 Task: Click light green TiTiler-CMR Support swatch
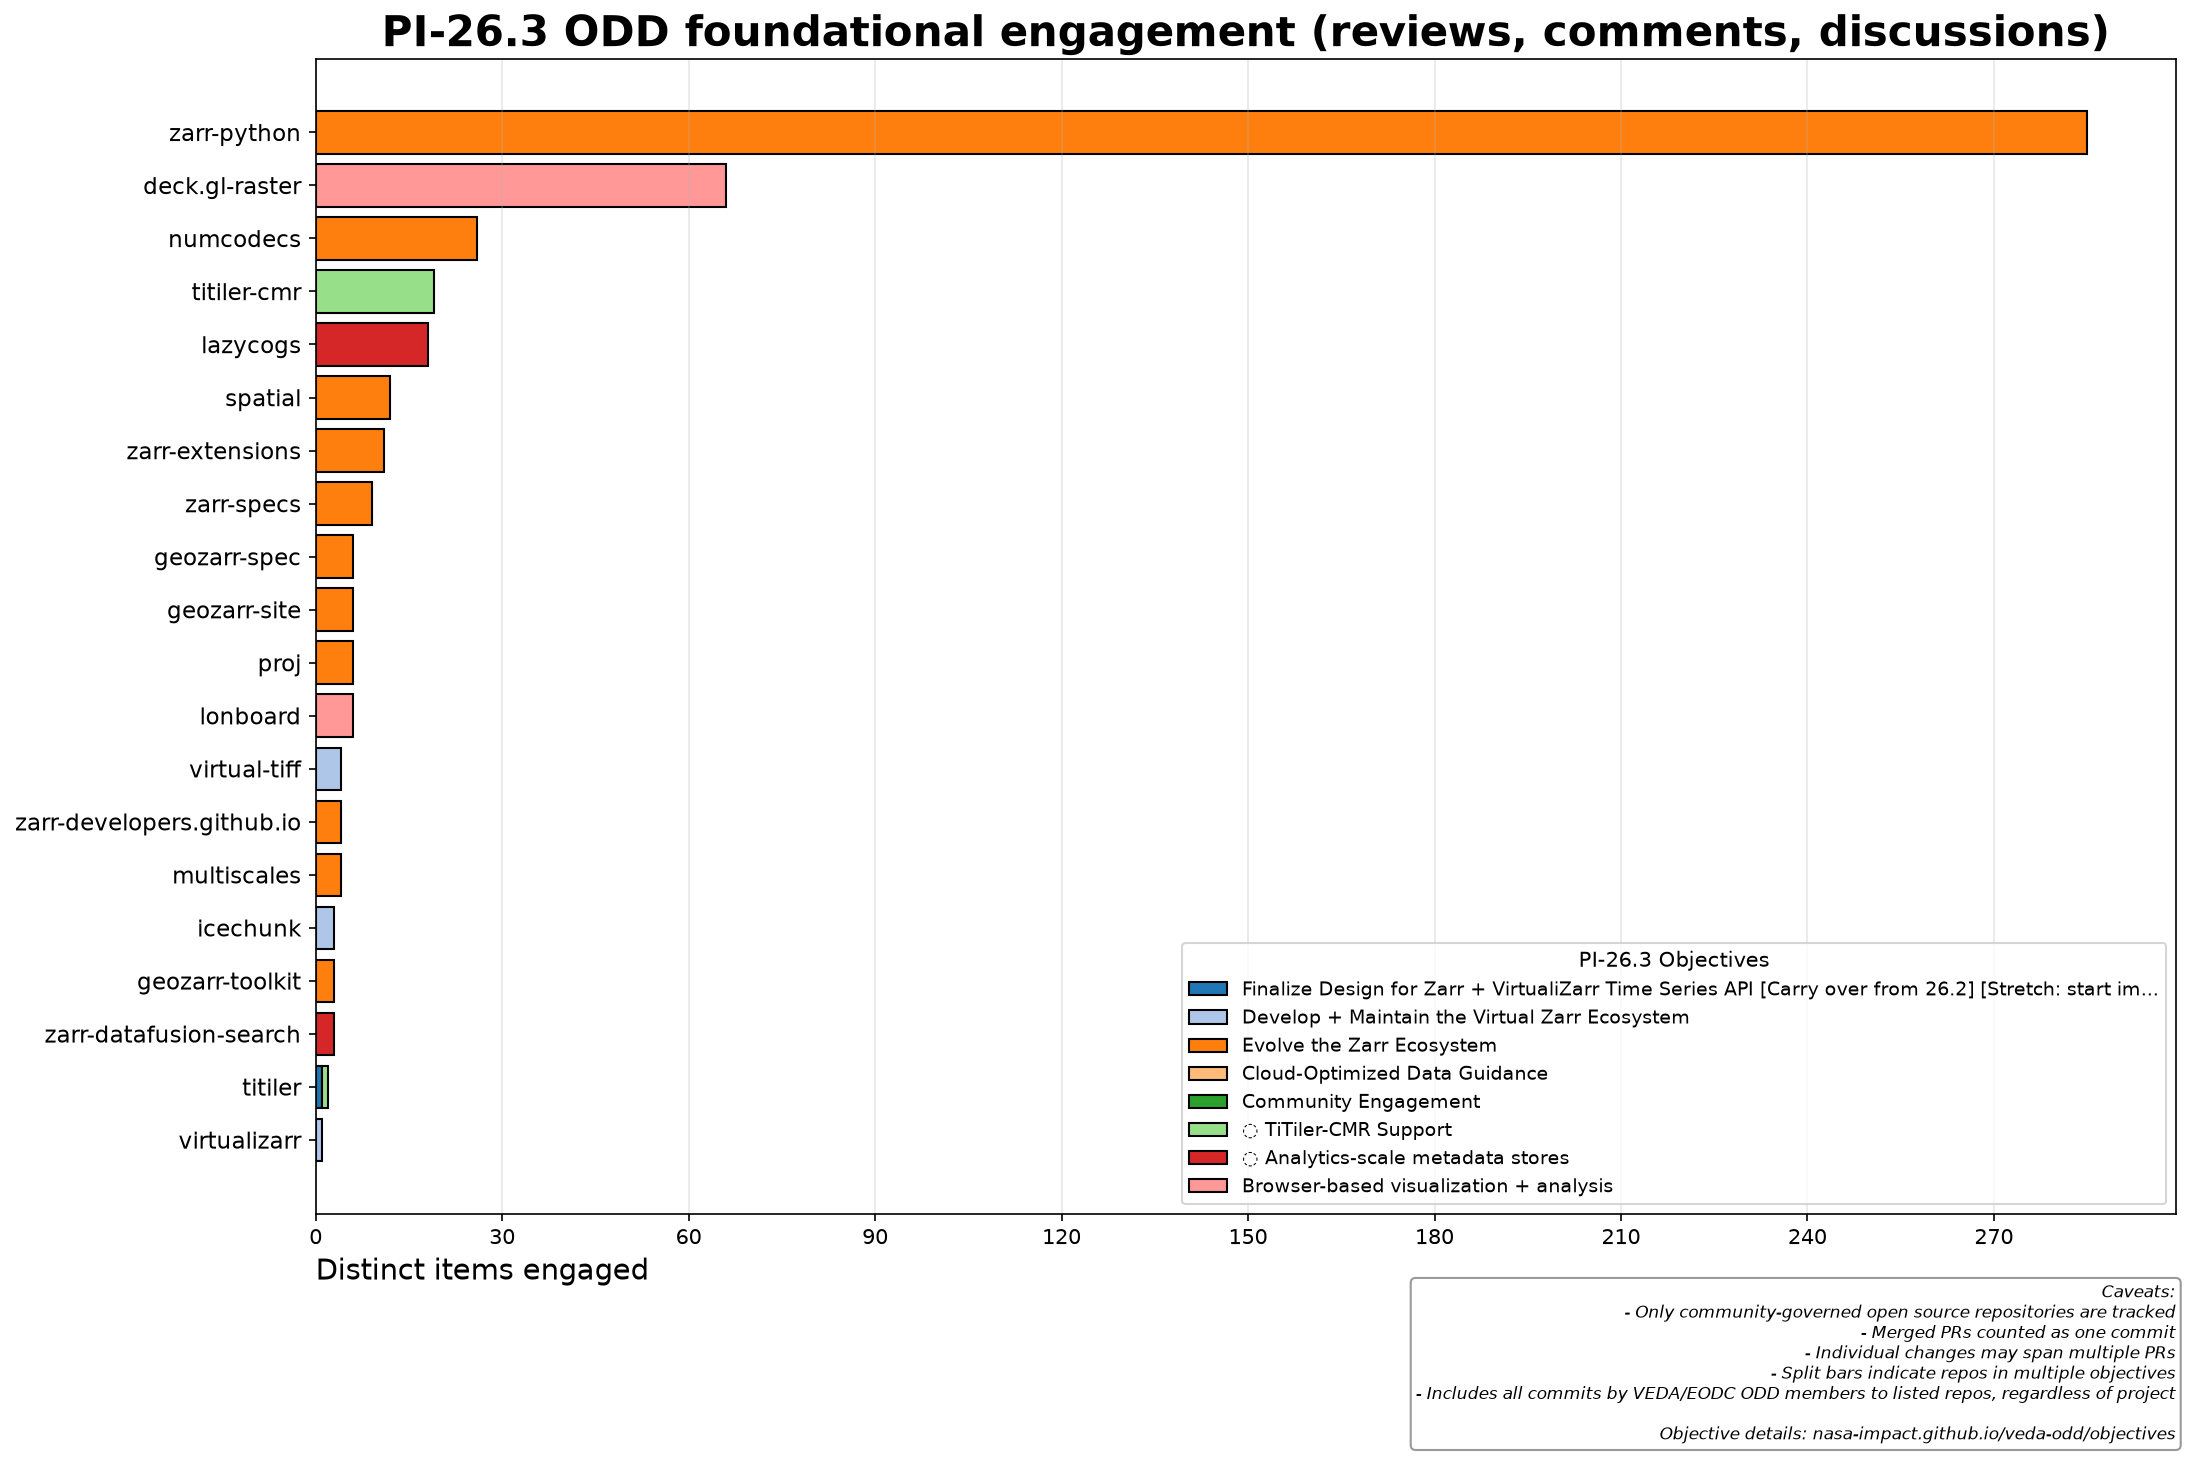[x=1207, y=1130]
